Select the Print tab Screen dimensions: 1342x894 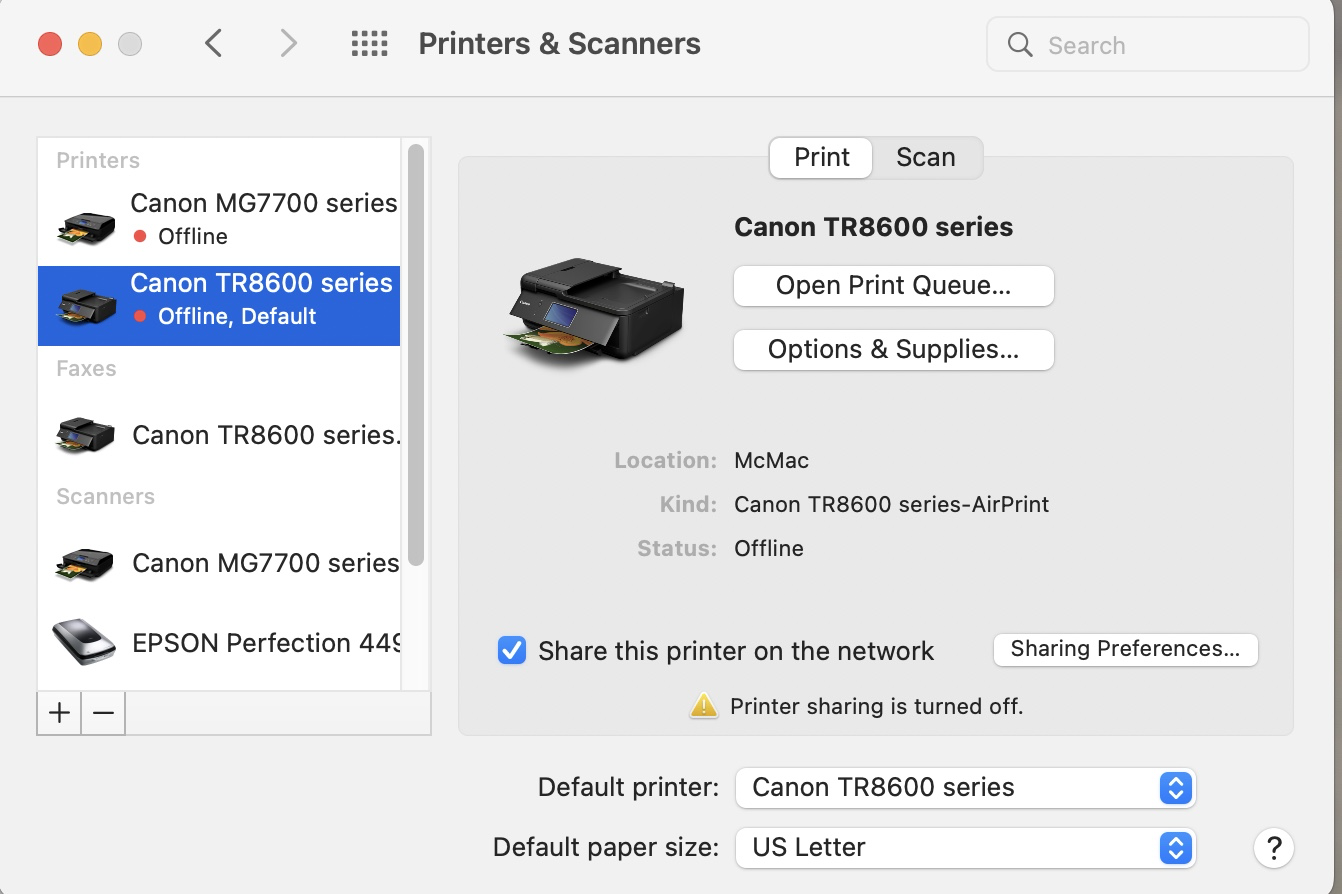click(x=821, y=158)
